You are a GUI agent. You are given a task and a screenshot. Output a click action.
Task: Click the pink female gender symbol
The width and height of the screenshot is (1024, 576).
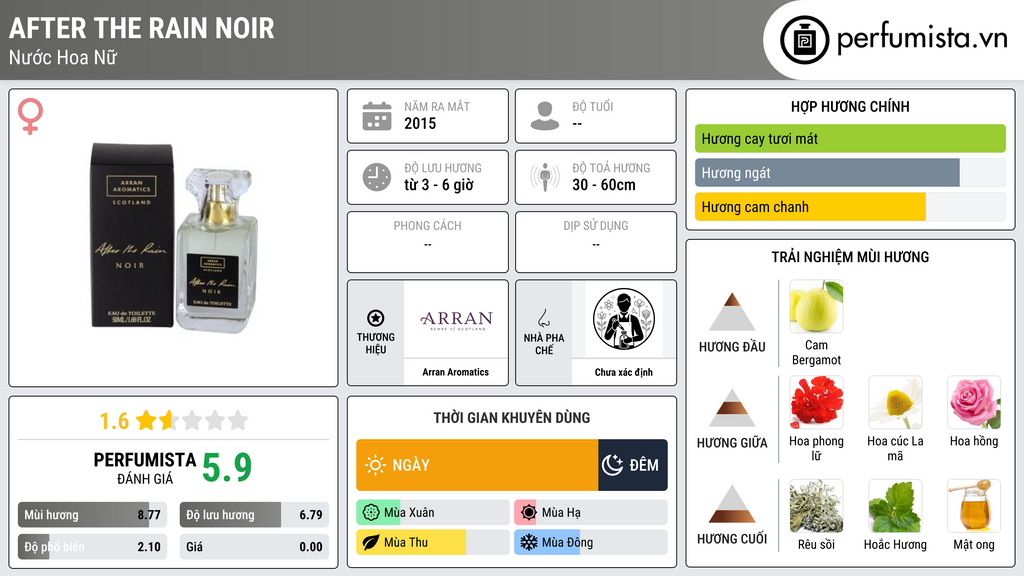click(x=30, y=116)
